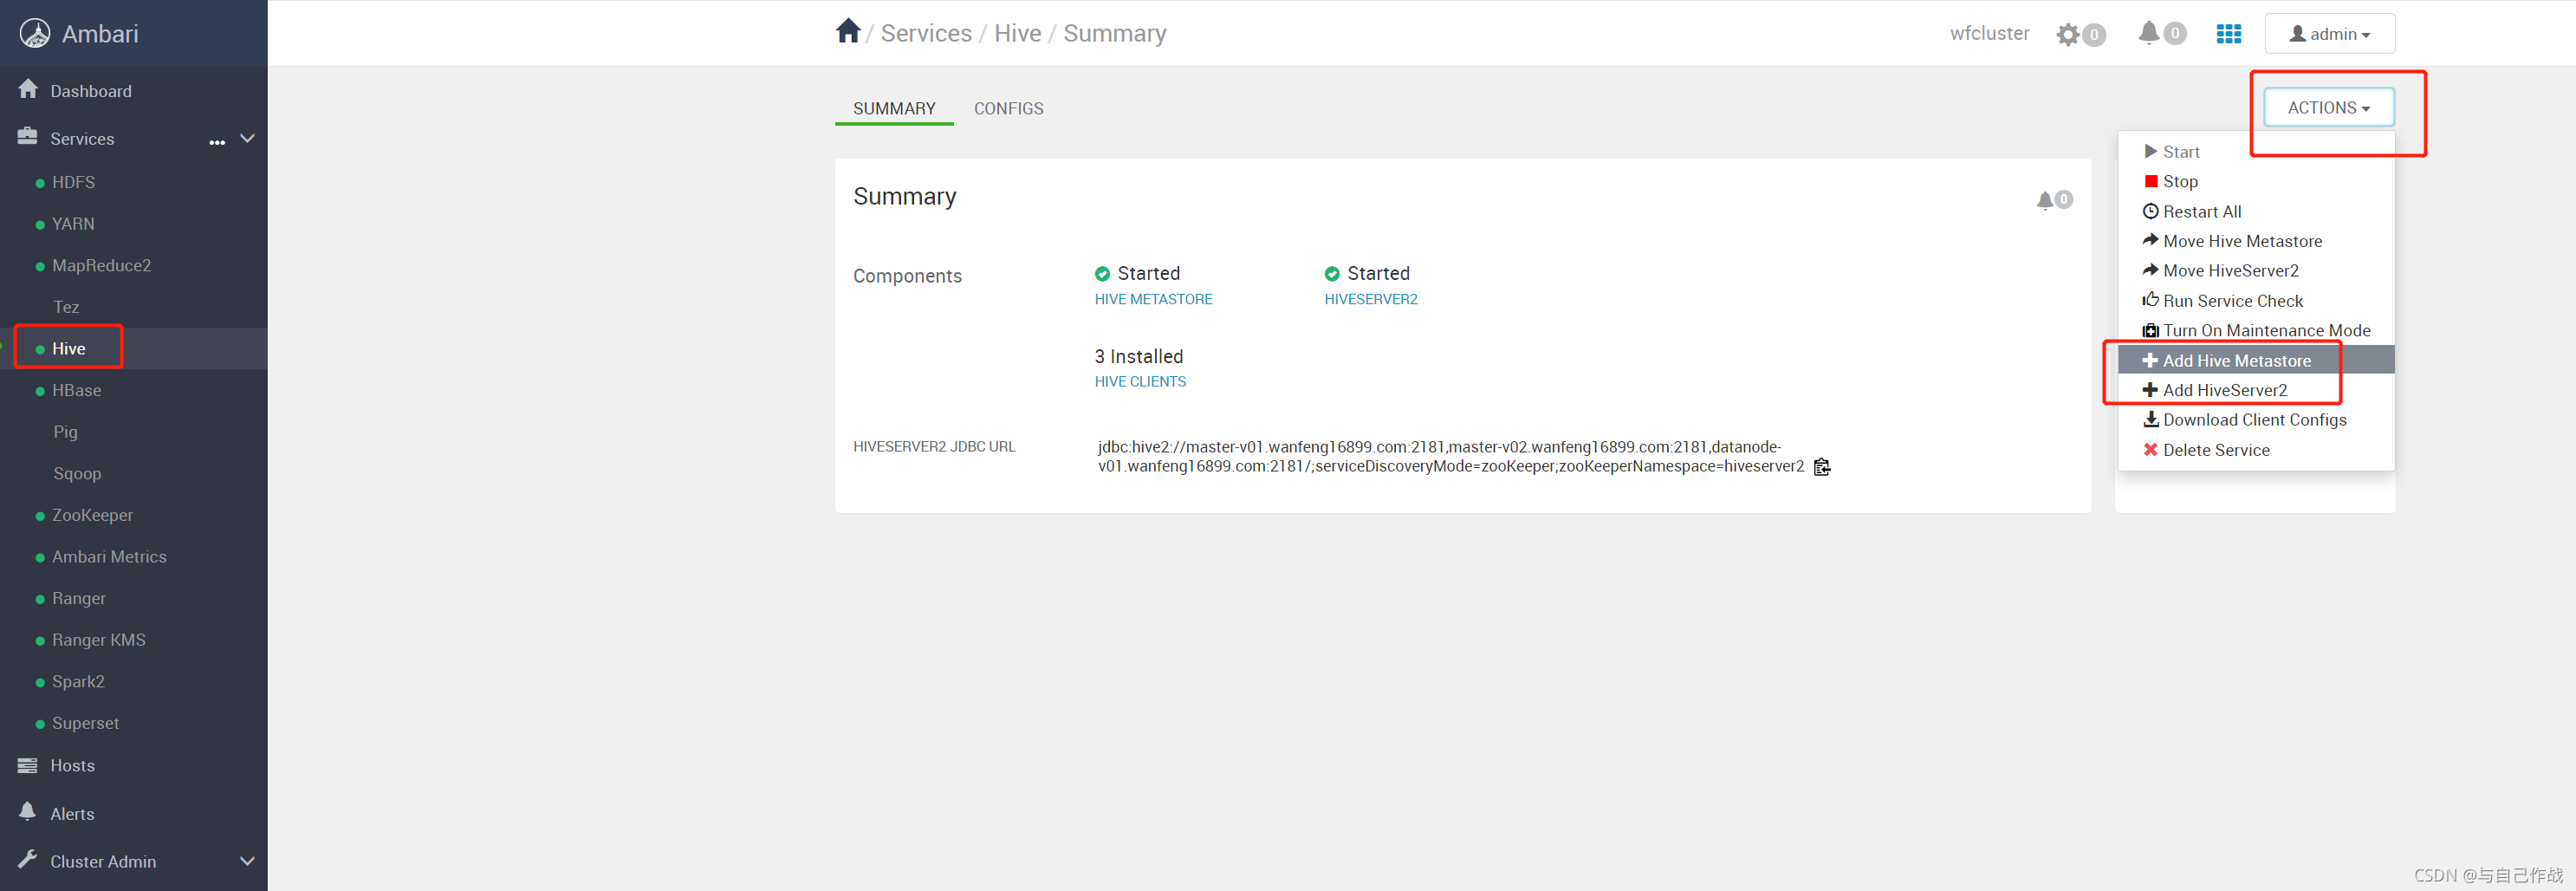The width and height of the screenshot is (2576, 891).
Task: Click Summary in the breadcrumb
Action: click(1114, 34)
